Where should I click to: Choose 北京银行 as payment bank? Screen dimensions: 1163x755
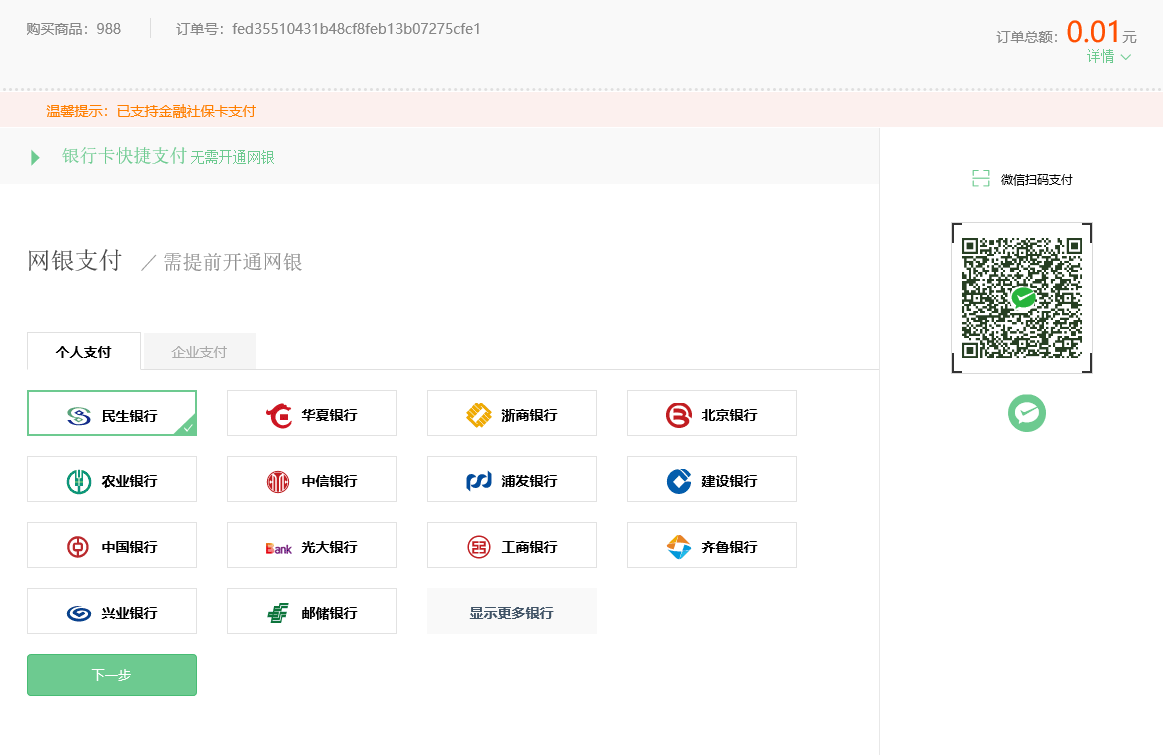pos(711,413)
